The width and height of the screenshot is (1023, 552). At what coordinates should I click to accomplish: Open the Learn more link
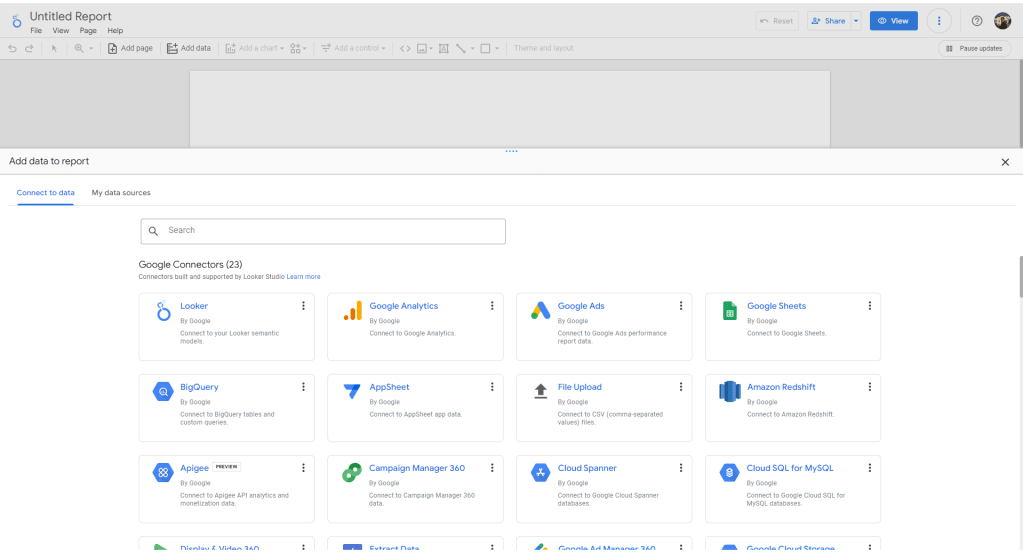pyautogui.click(x=304, y=277)
